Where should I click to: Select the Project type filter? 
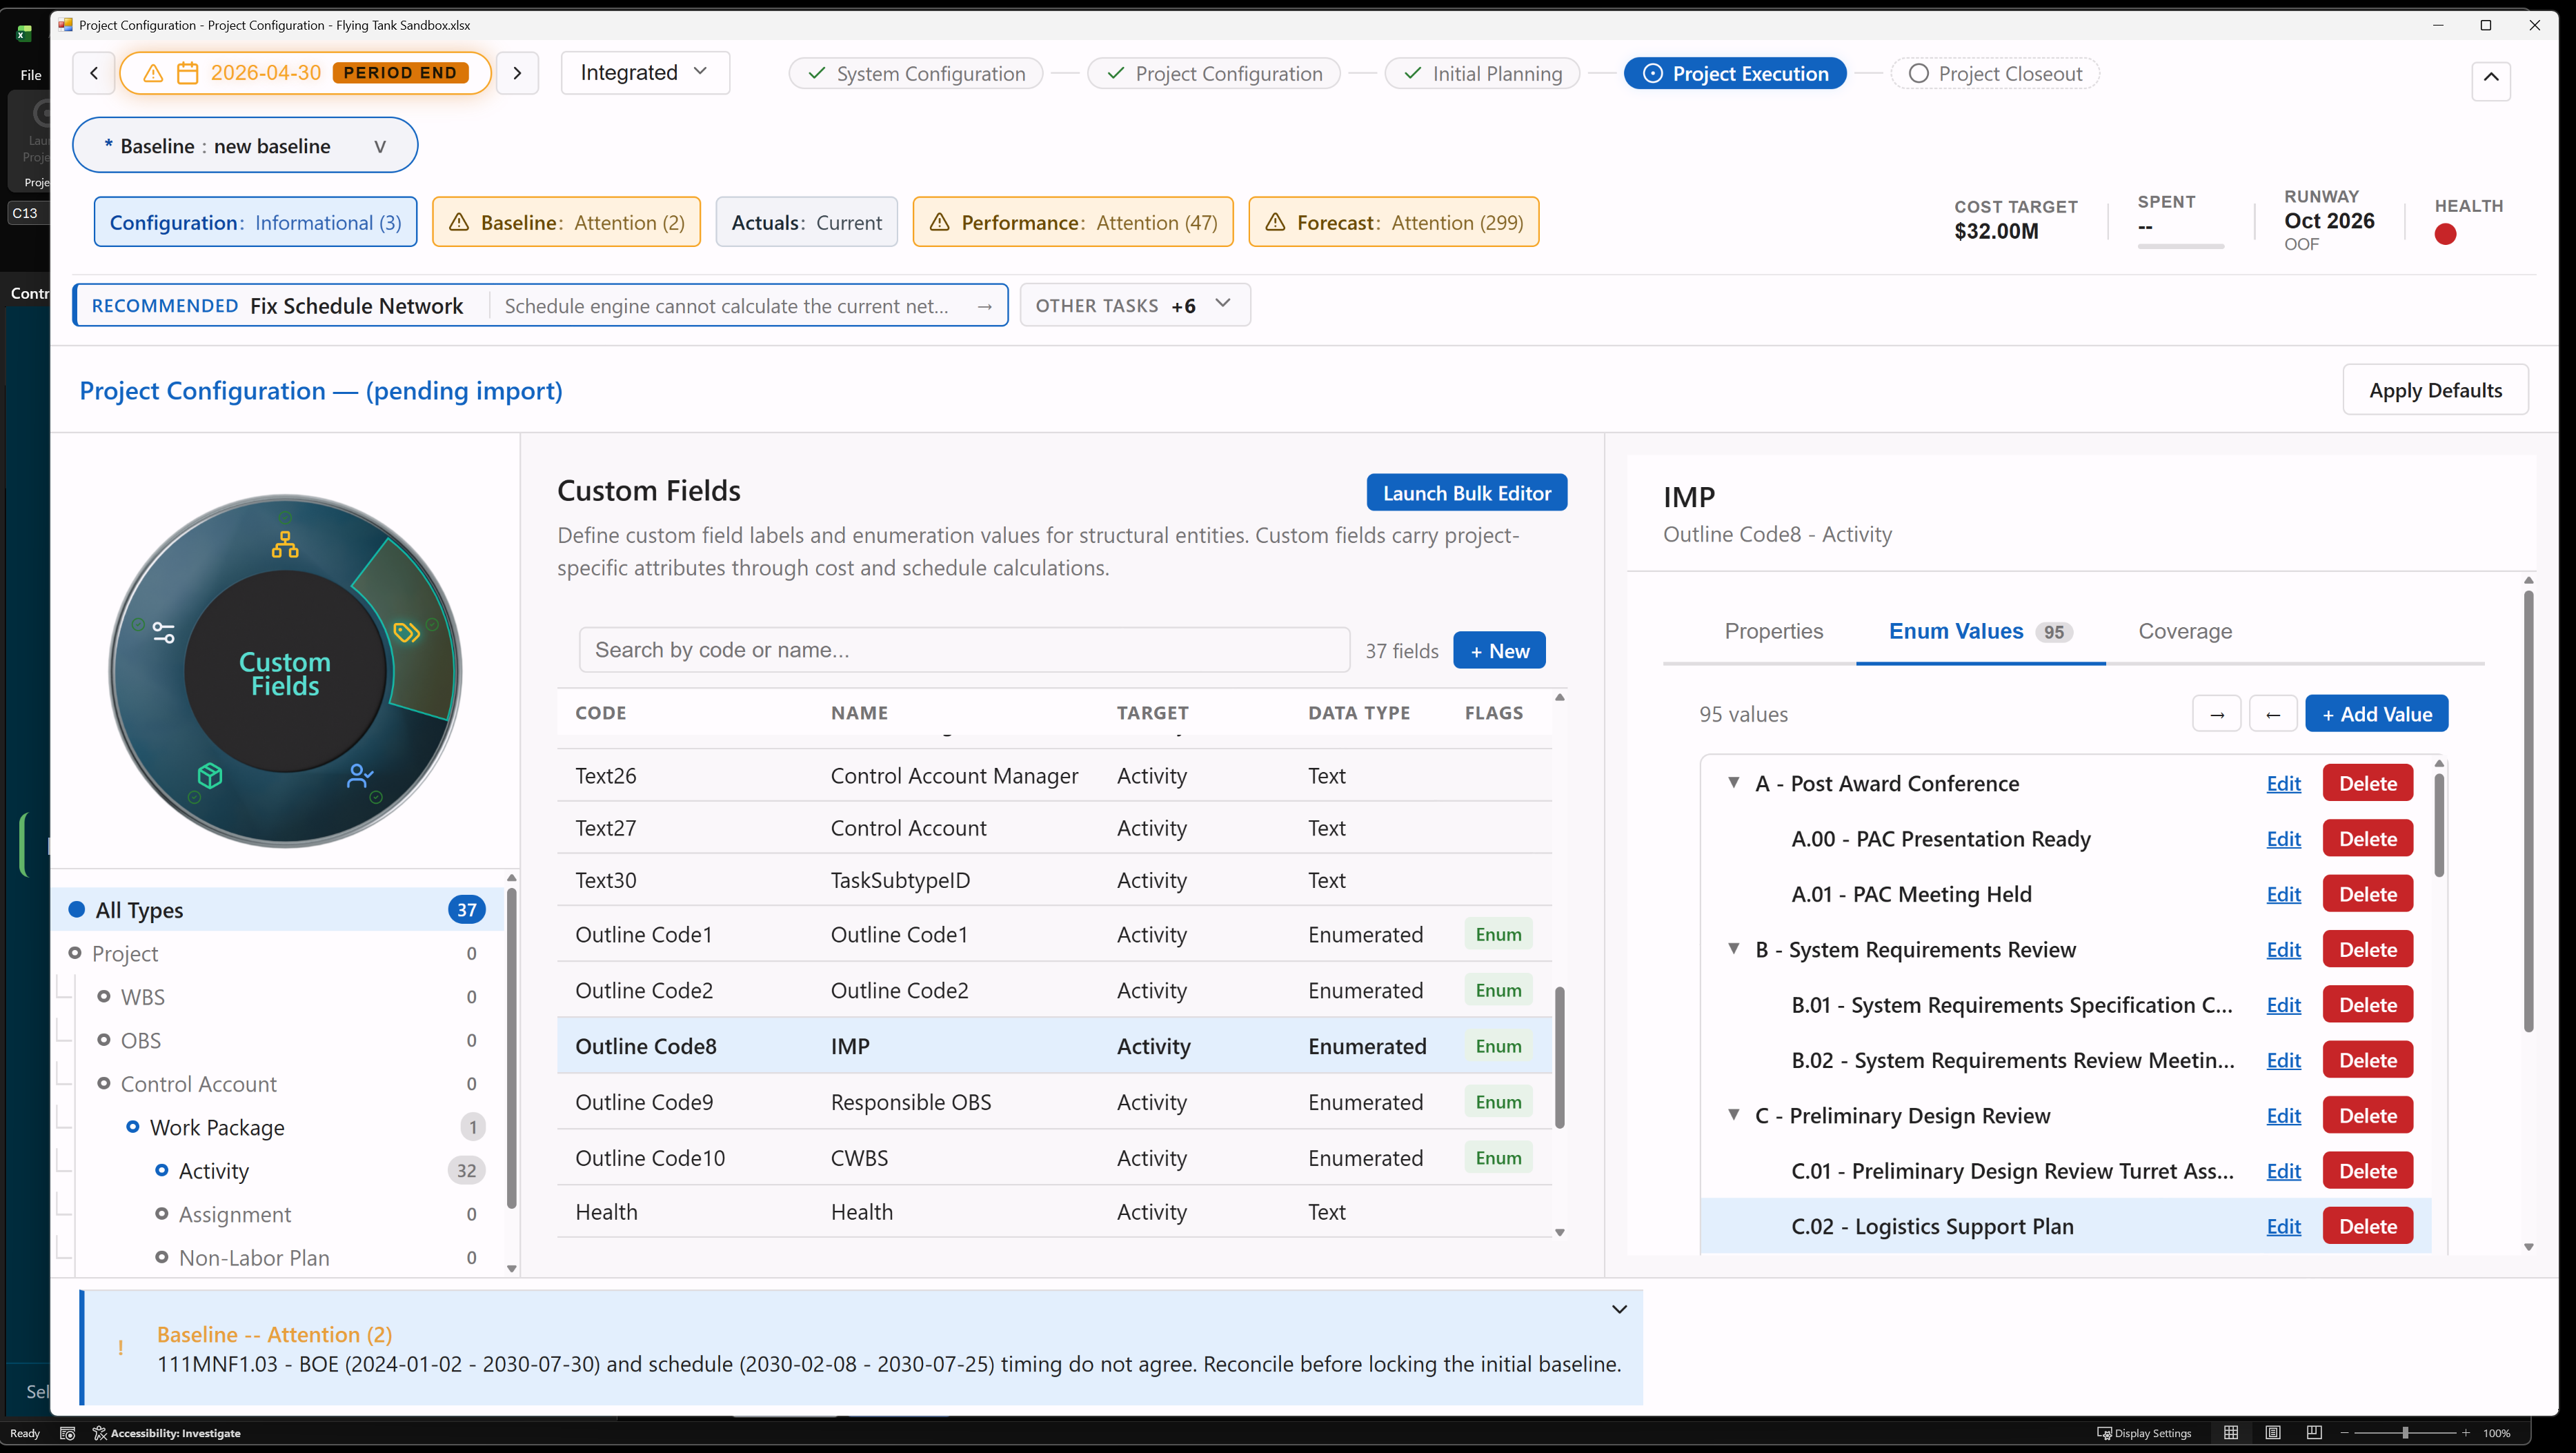[x=278, y=954]
